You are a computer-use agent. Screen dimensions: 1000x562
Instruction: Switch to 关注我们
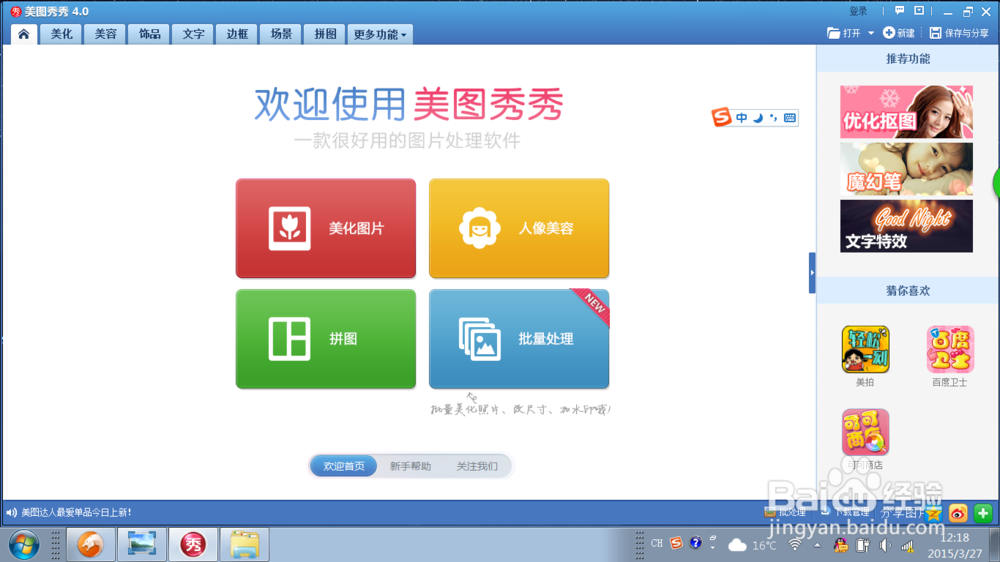coord(476,466)
